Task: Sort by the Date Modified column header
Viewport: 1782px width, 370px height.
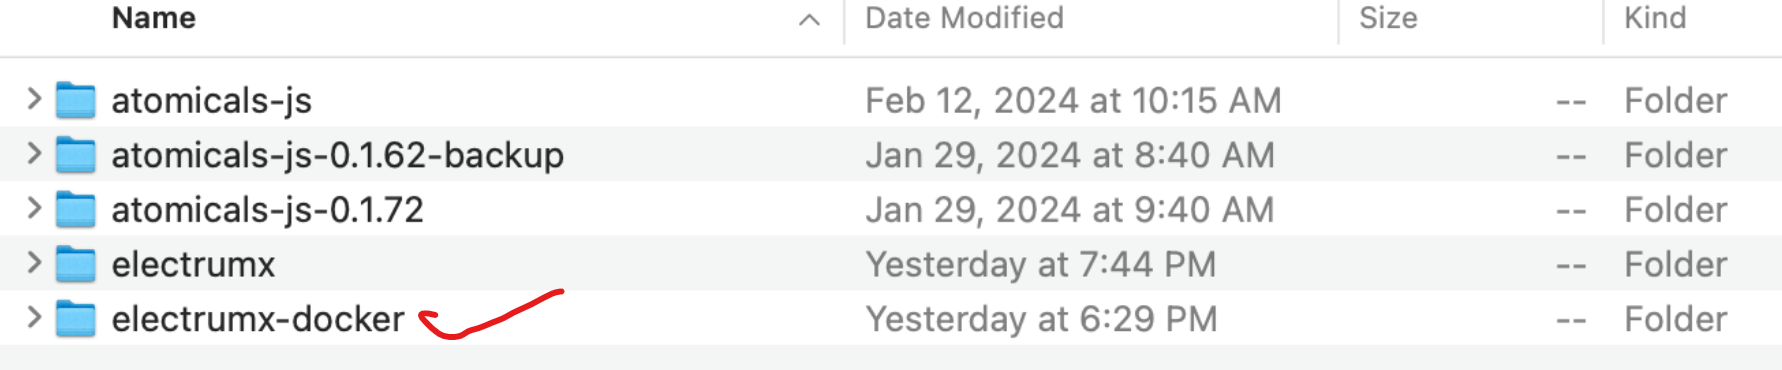Action: [x=964, y=18]
